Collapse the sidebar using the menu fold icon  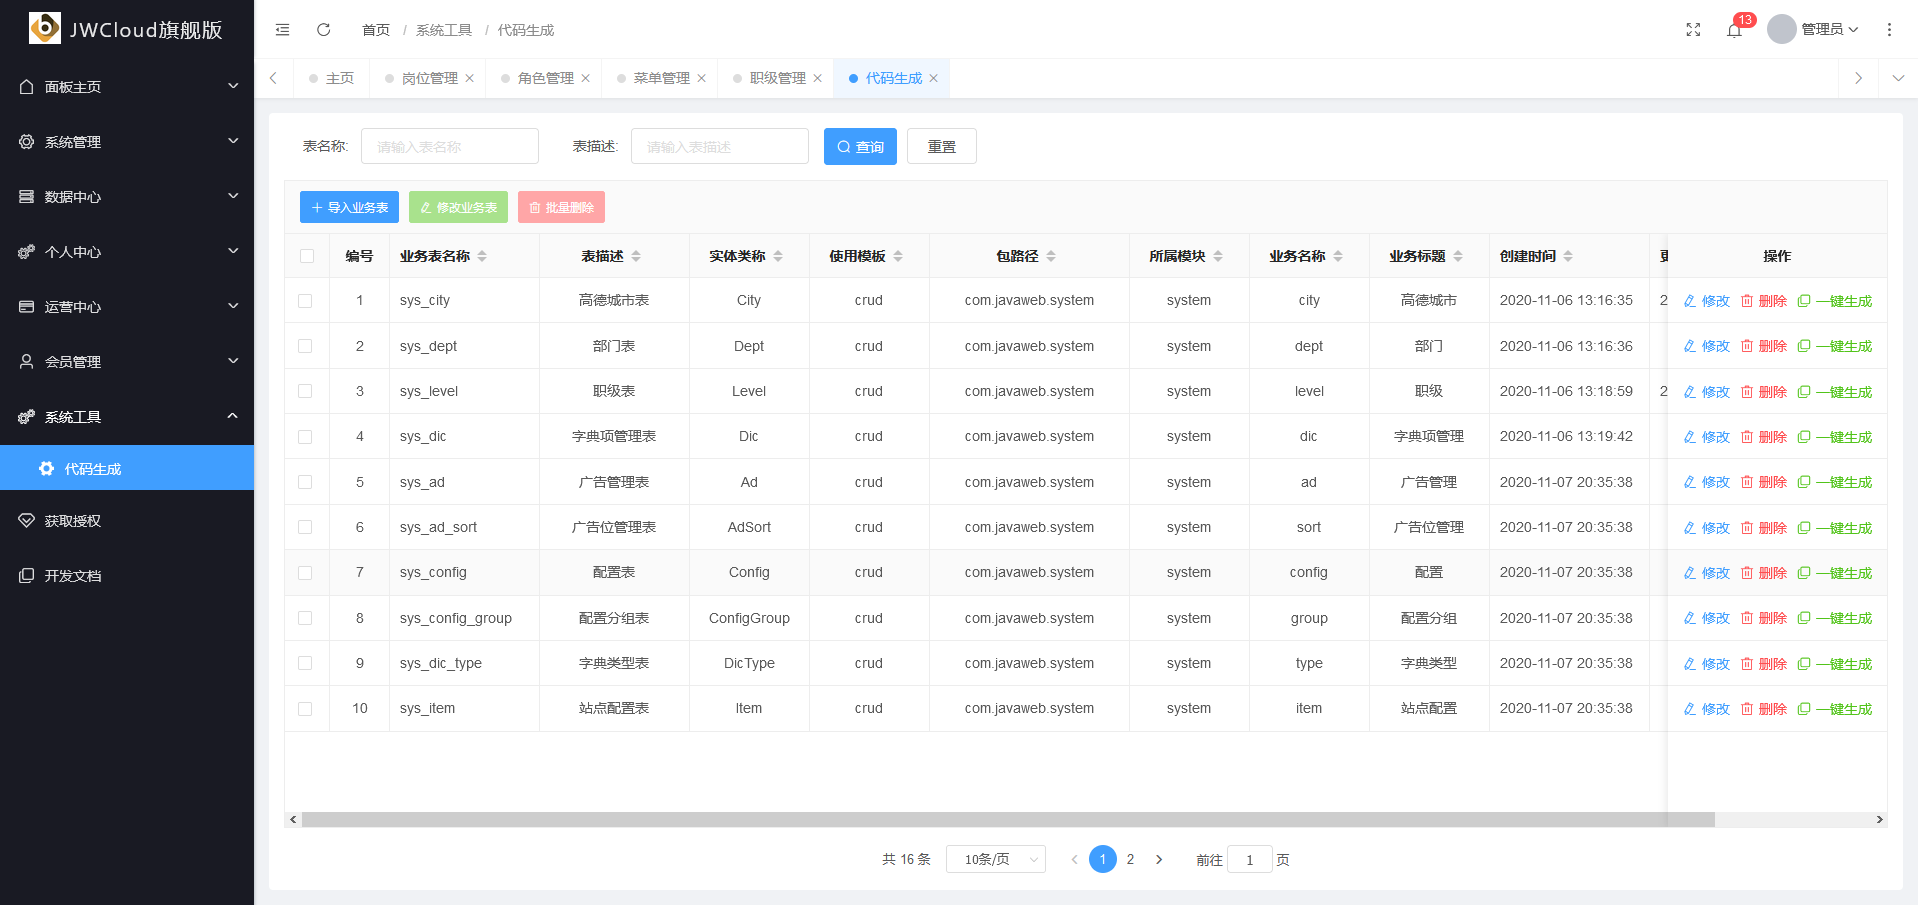point(283,30)
